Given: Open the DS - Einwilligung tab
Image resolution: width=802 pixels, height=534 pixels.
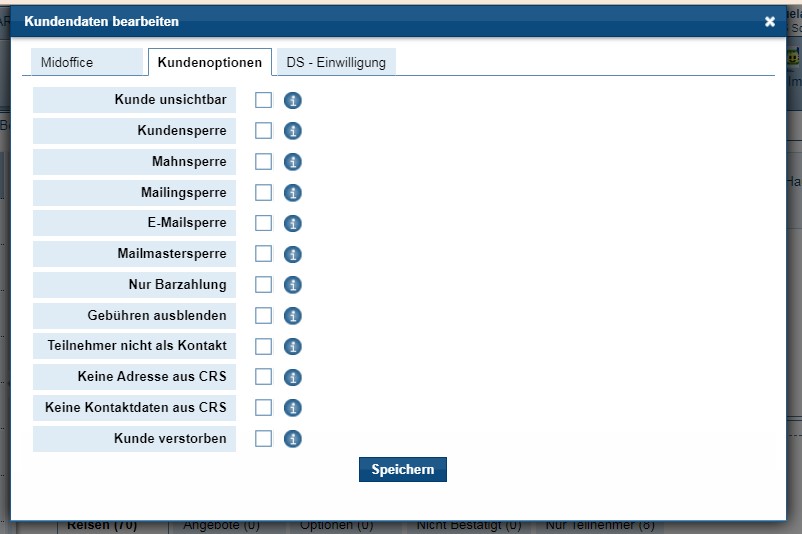Looking at the screenshot, I should click(336, 62).
